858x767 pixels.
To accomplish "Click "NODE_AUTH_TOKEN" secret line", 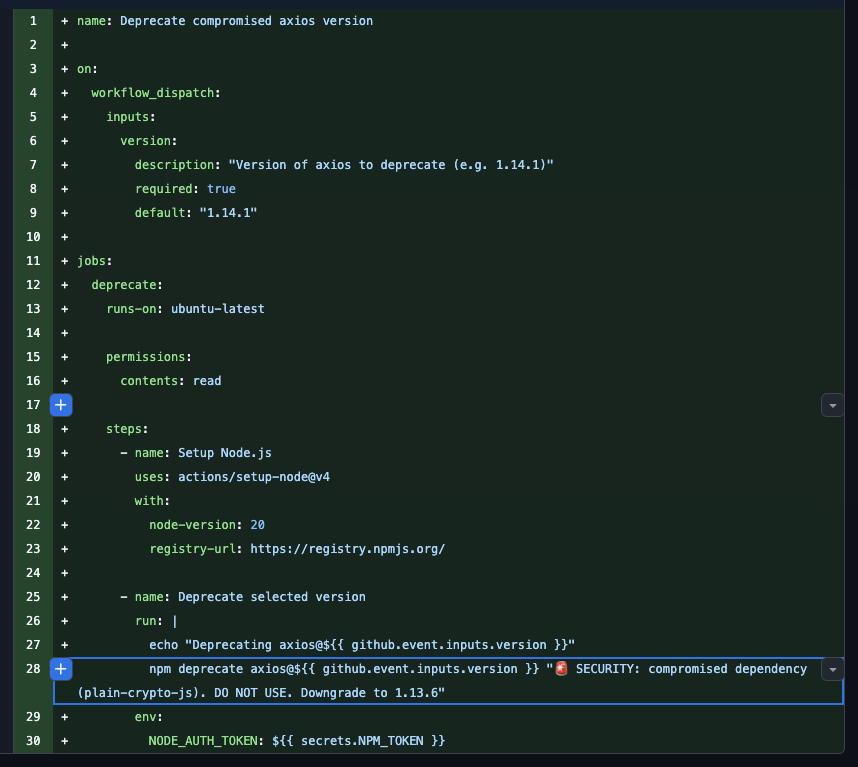I will pyautogui.click(x=297, y=741).
